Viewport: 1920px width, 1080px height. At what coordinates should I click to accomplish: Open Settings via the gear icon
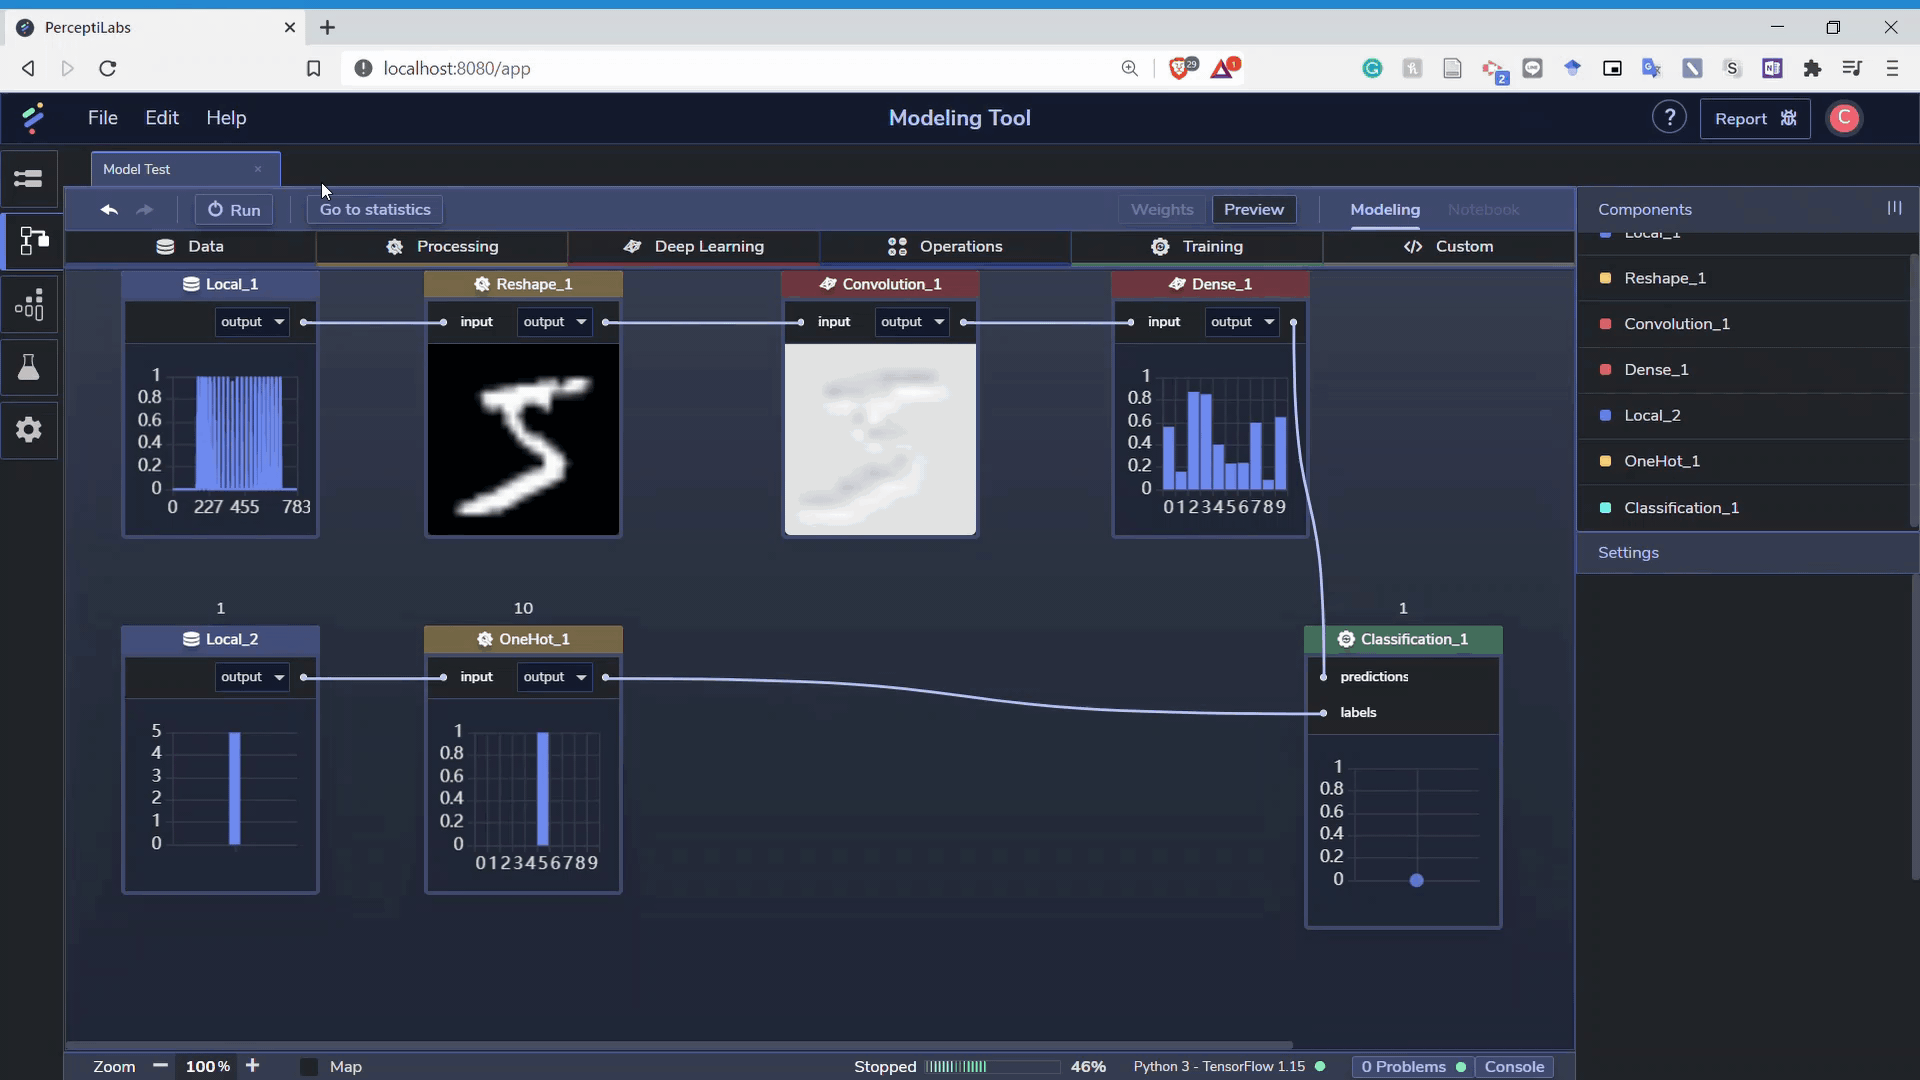pyautogui.click(x=28, y=429)
